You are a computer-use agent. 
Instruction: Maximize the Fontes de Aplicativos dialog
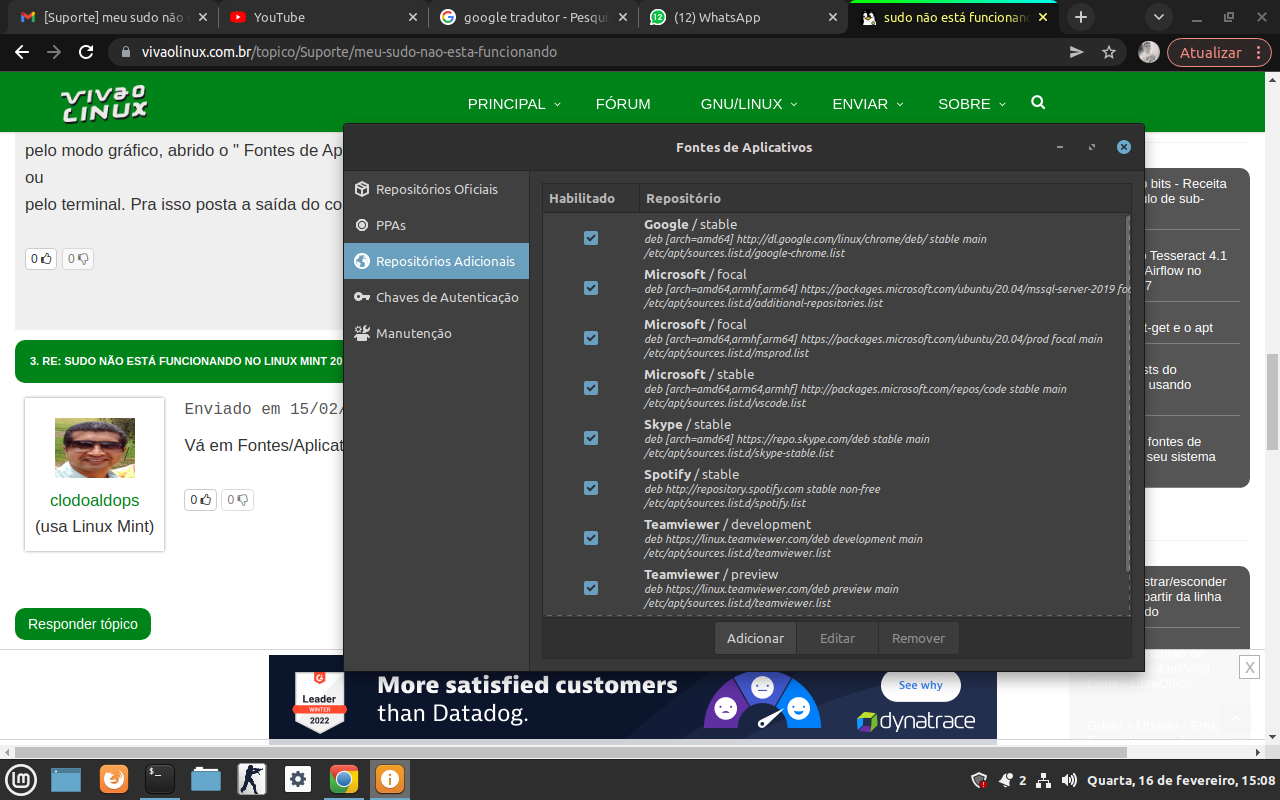(1092, 147)
